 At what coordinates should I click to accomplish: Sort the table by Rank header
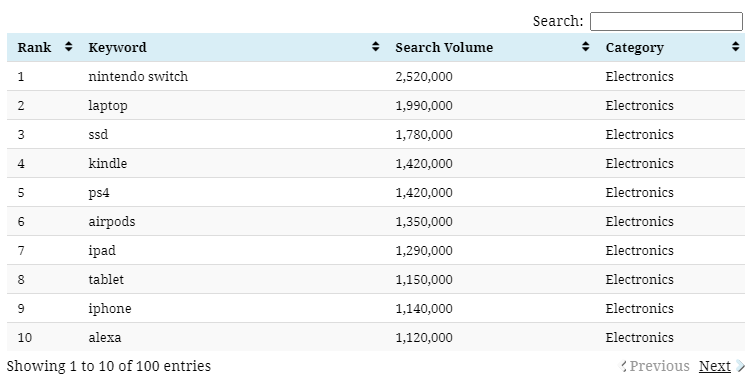pos(34,47)
